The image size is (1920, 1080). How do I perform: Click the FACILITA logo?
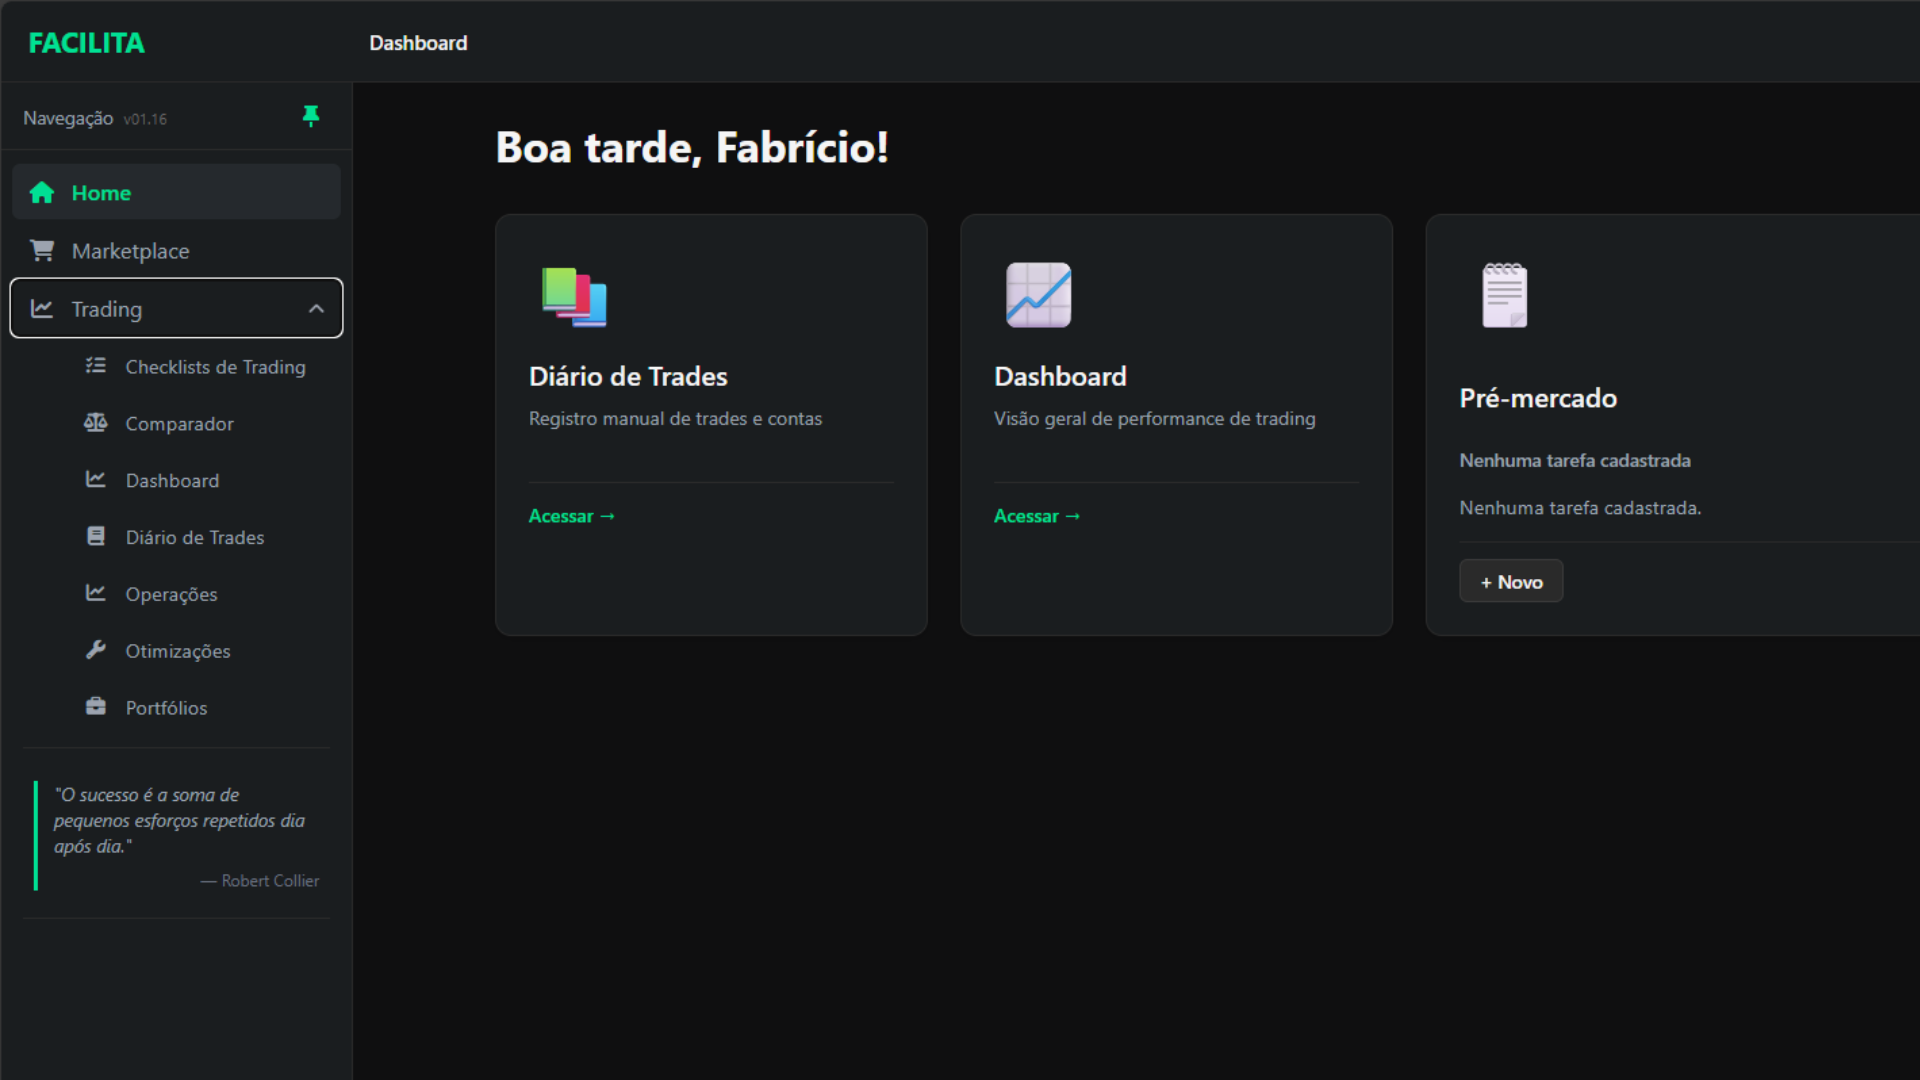pos(86,43)
